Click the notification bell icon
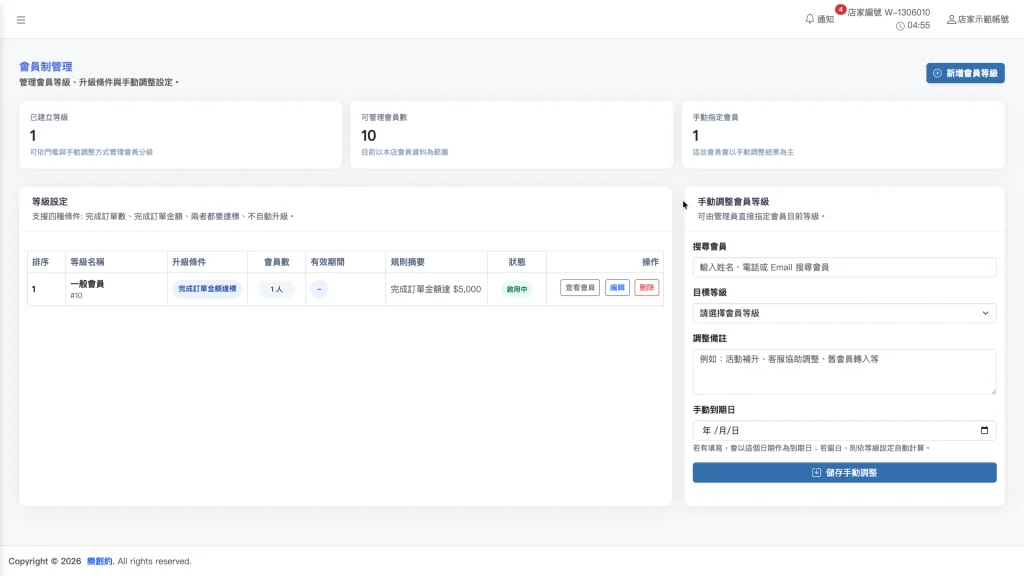 [810, 18]
